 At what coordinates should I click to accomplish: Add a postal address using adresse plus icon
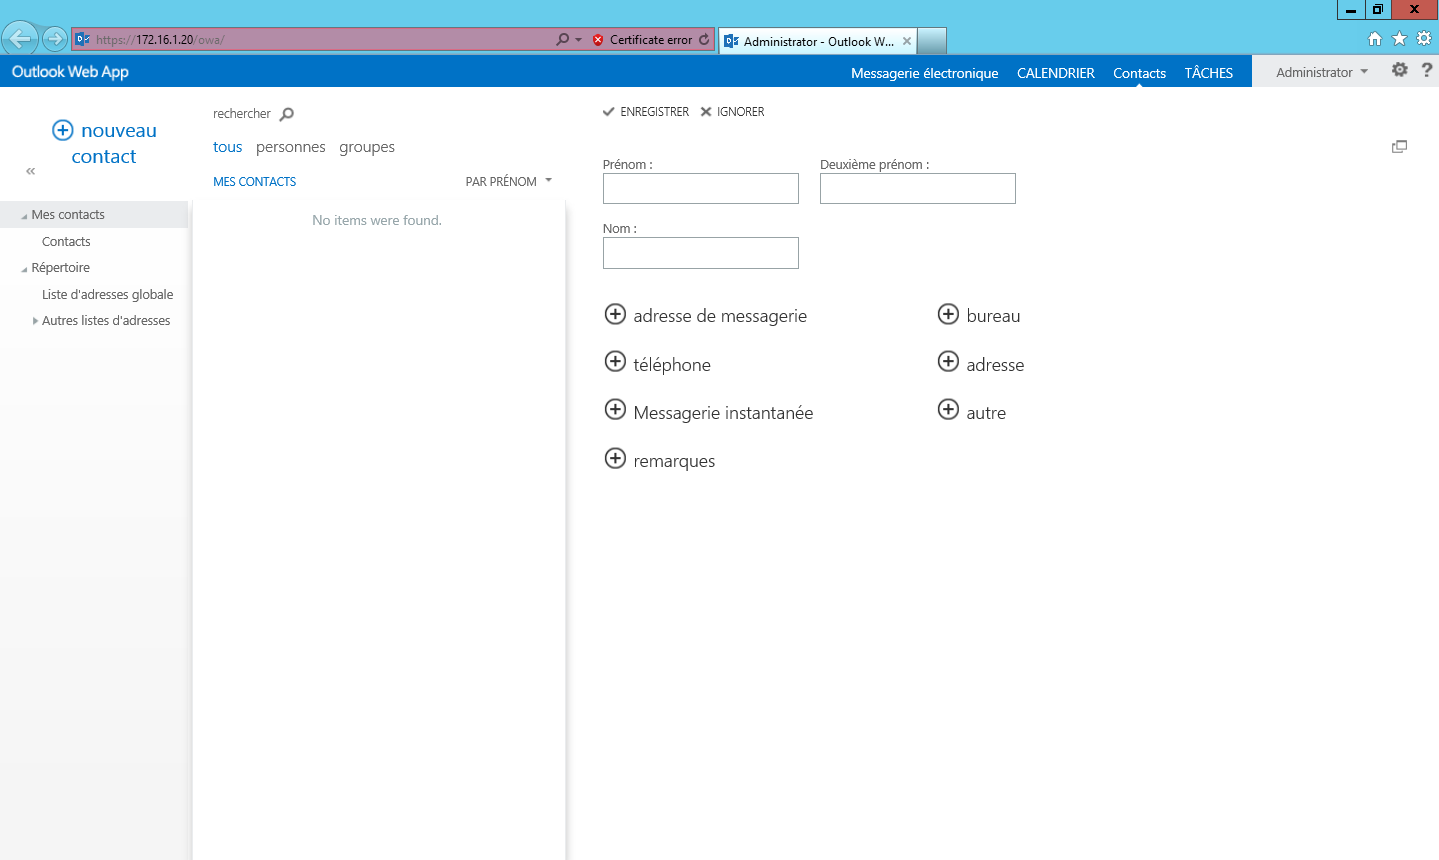[948, 361]
